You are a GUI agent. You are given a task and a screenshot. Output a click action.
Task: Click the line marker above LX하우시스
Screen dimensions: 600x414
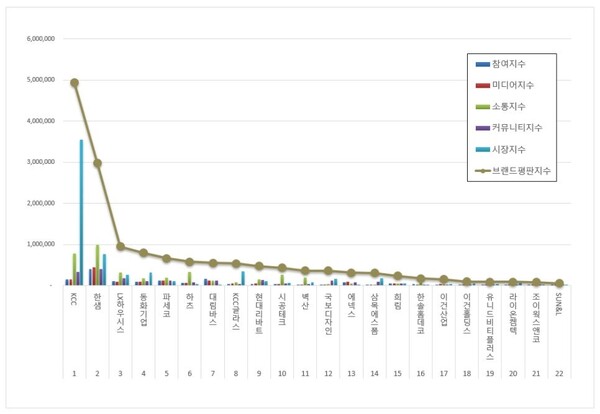(x=121, y=246)
